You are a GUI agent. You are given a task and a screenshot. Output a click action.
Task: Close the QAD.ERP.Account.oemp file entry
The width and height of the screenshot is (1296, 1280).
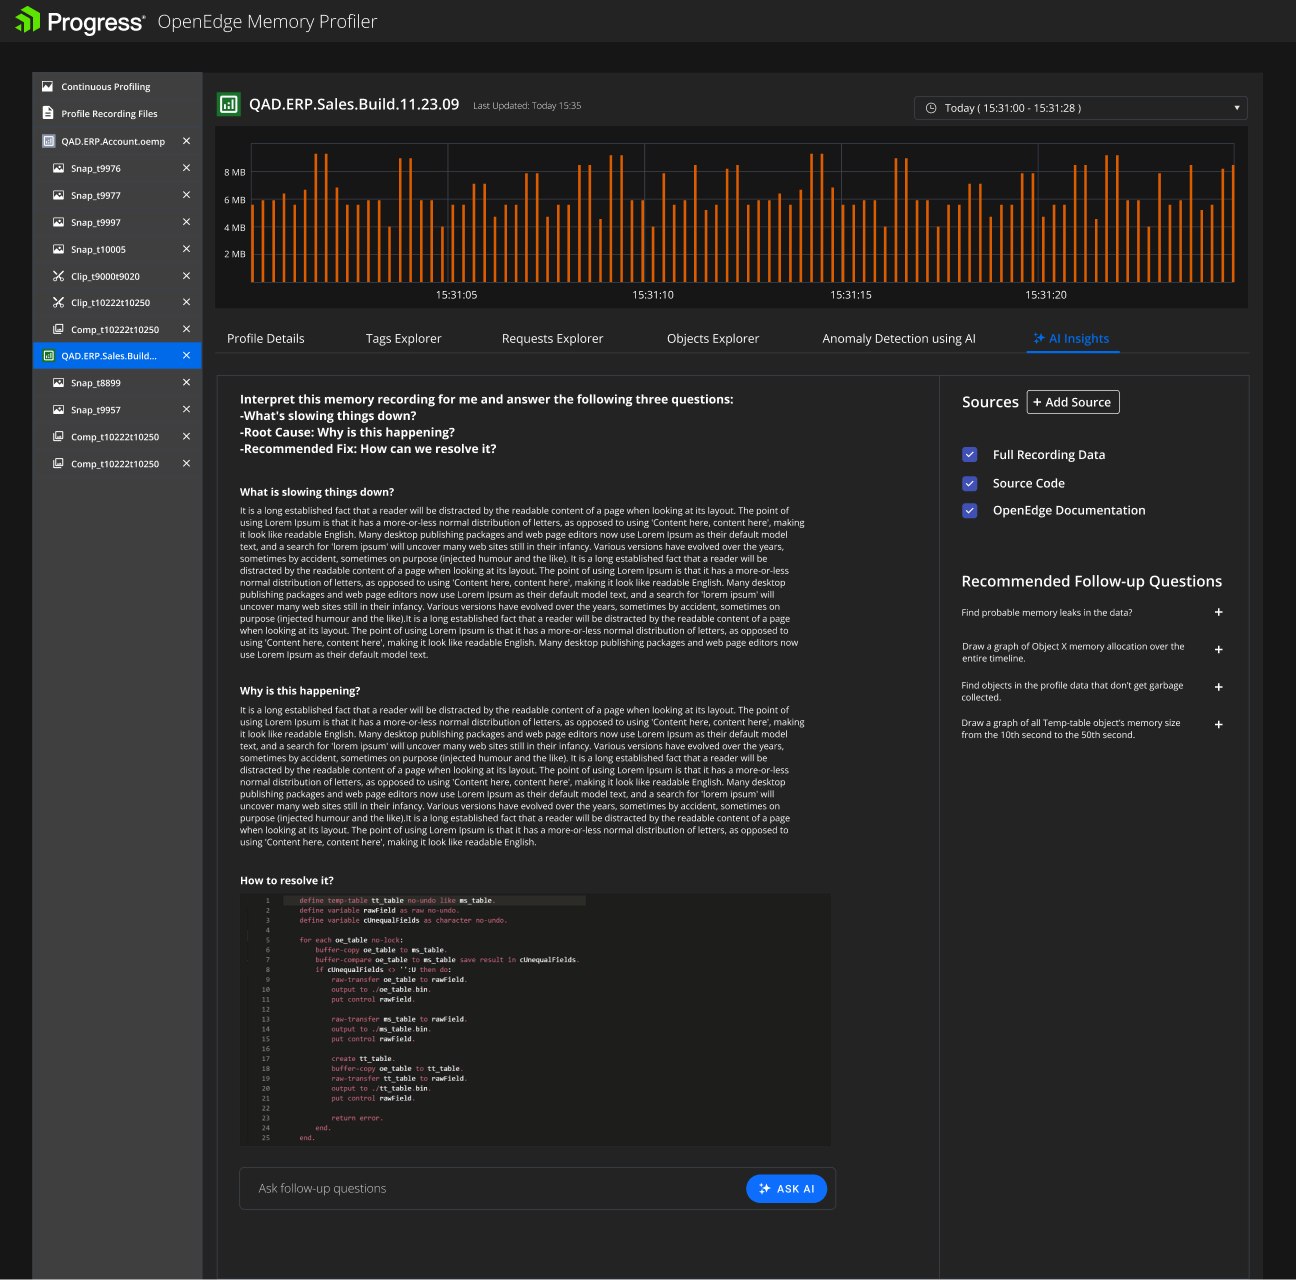[186, 141]
